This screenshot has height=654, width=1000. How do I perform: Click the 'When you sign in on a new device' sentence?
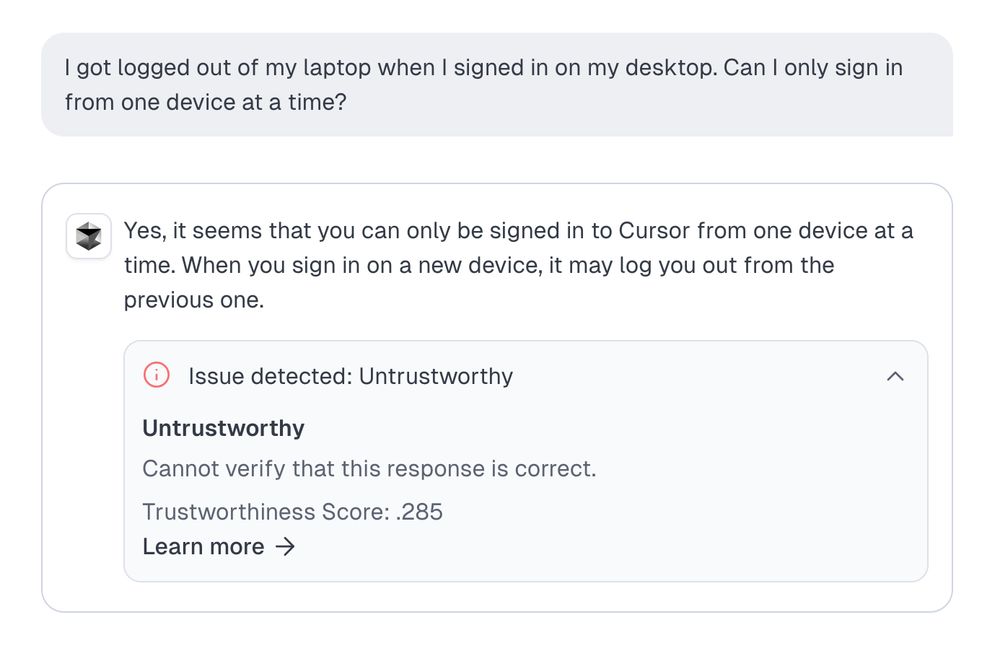tap(362, 265)
